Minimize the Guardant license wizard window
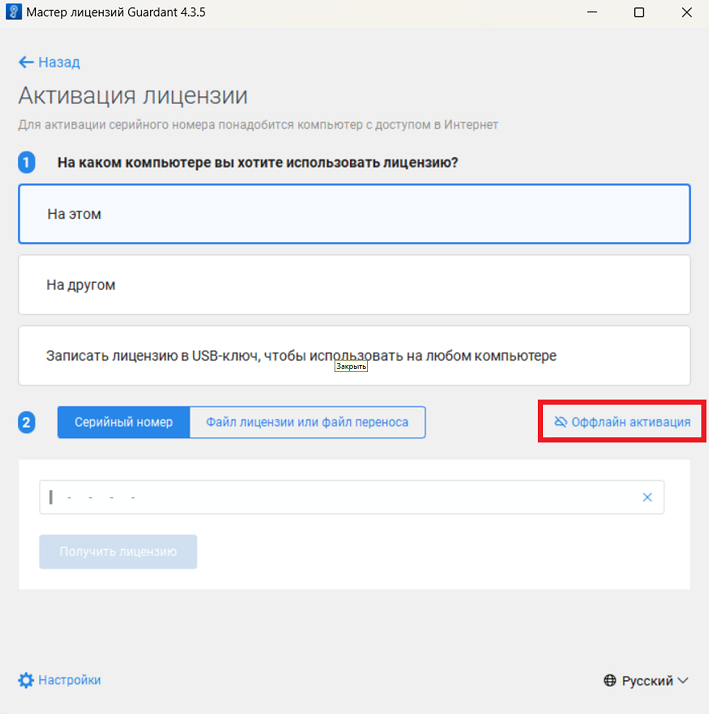 coord(592,13)
